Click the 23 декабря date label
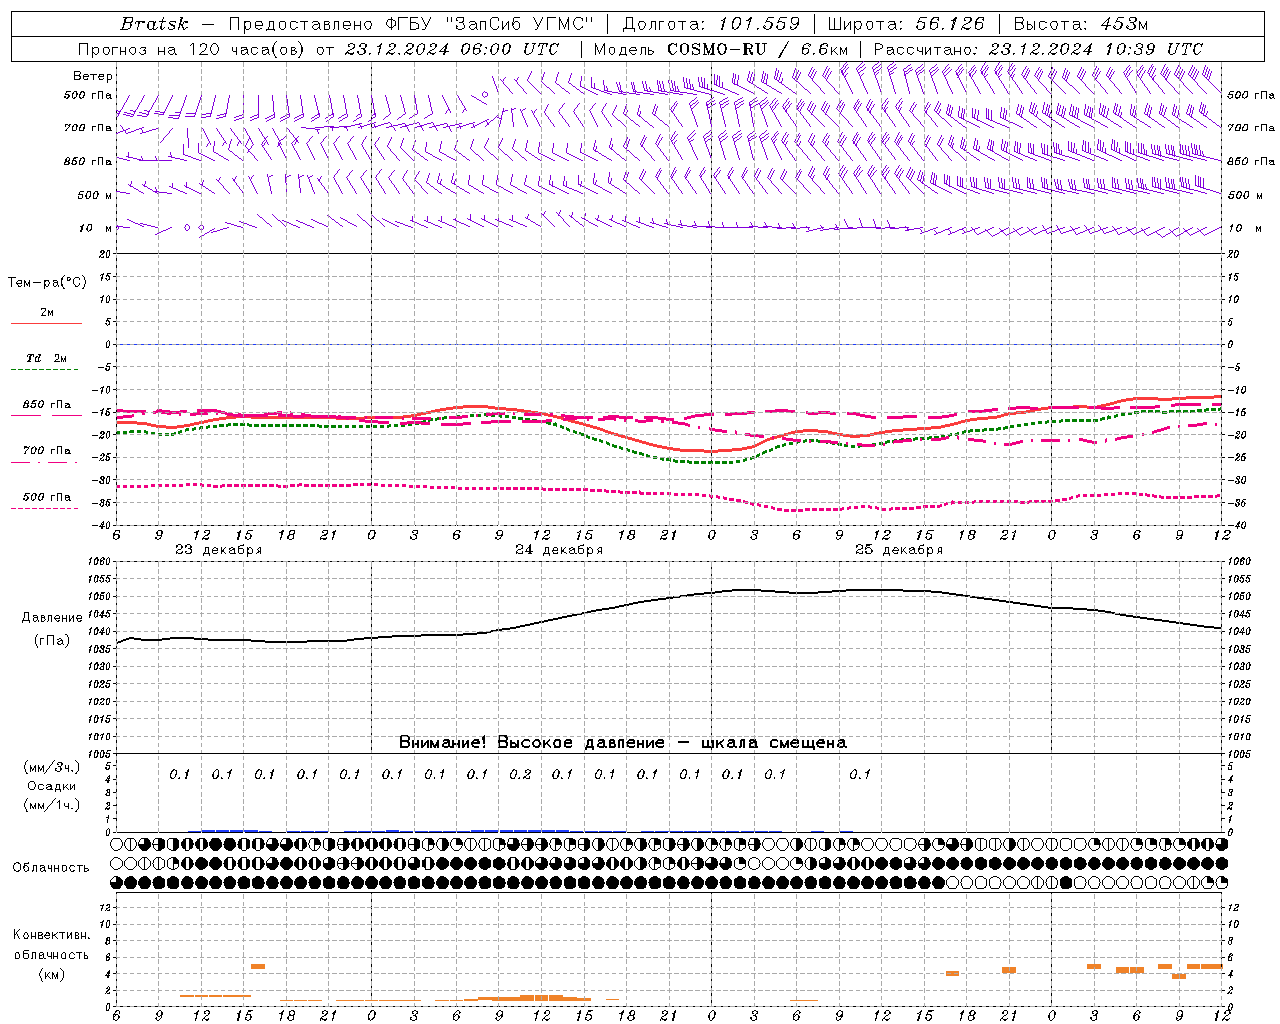 pyautogui.click(x=219, y=550)
